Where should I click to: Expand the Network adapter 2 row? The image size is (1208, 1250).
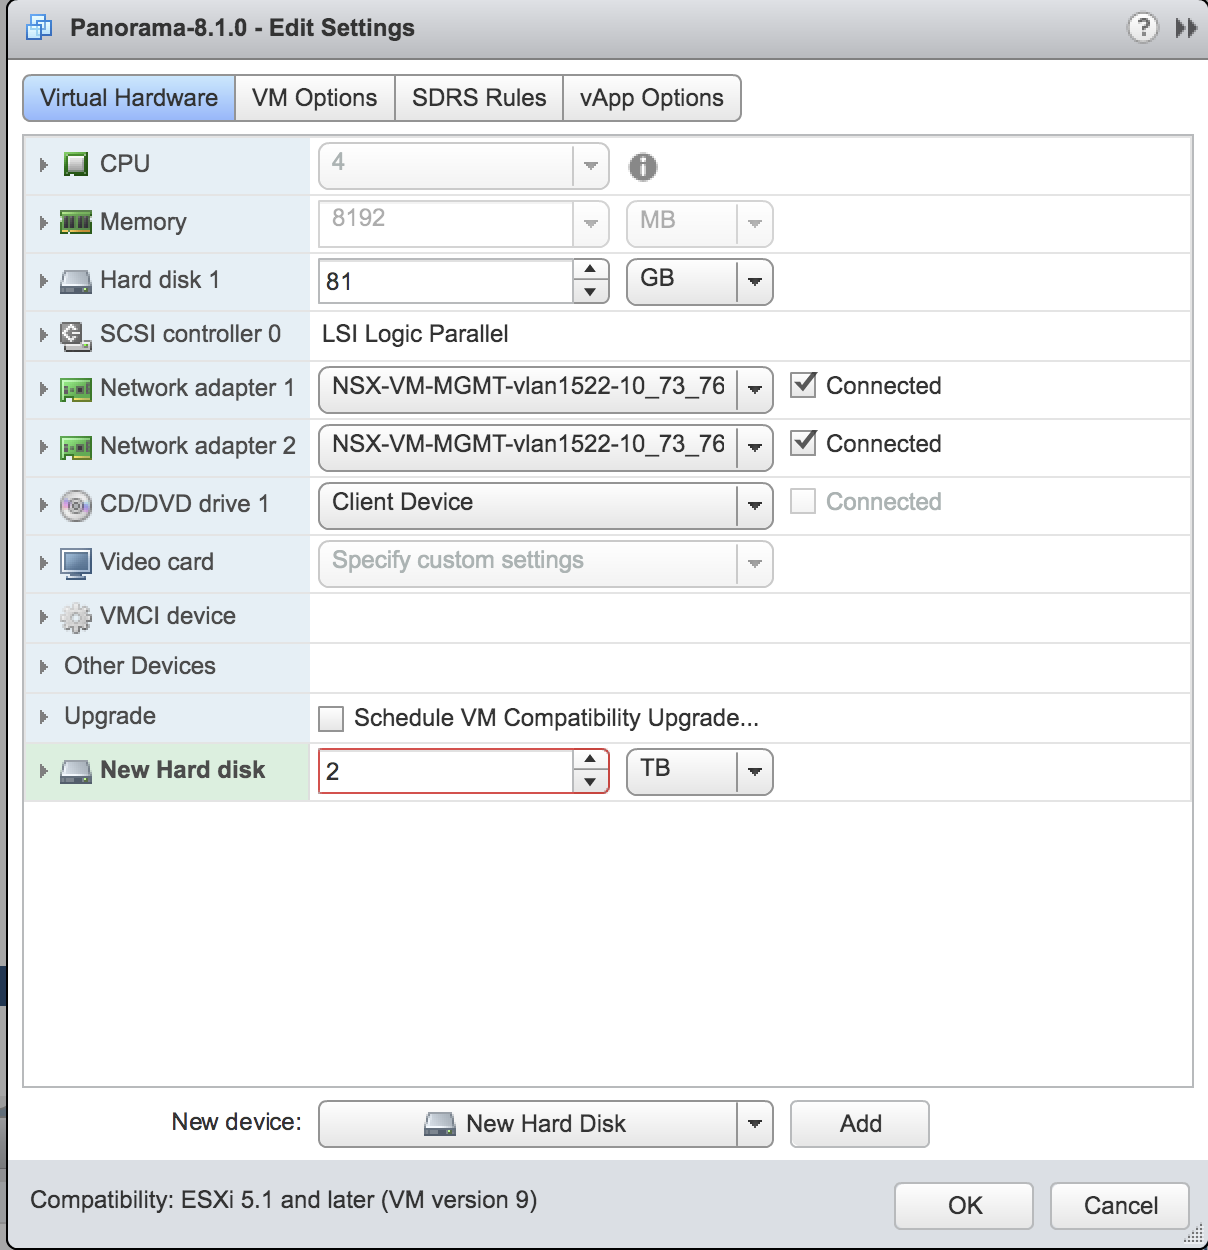[x=43, y=447]
